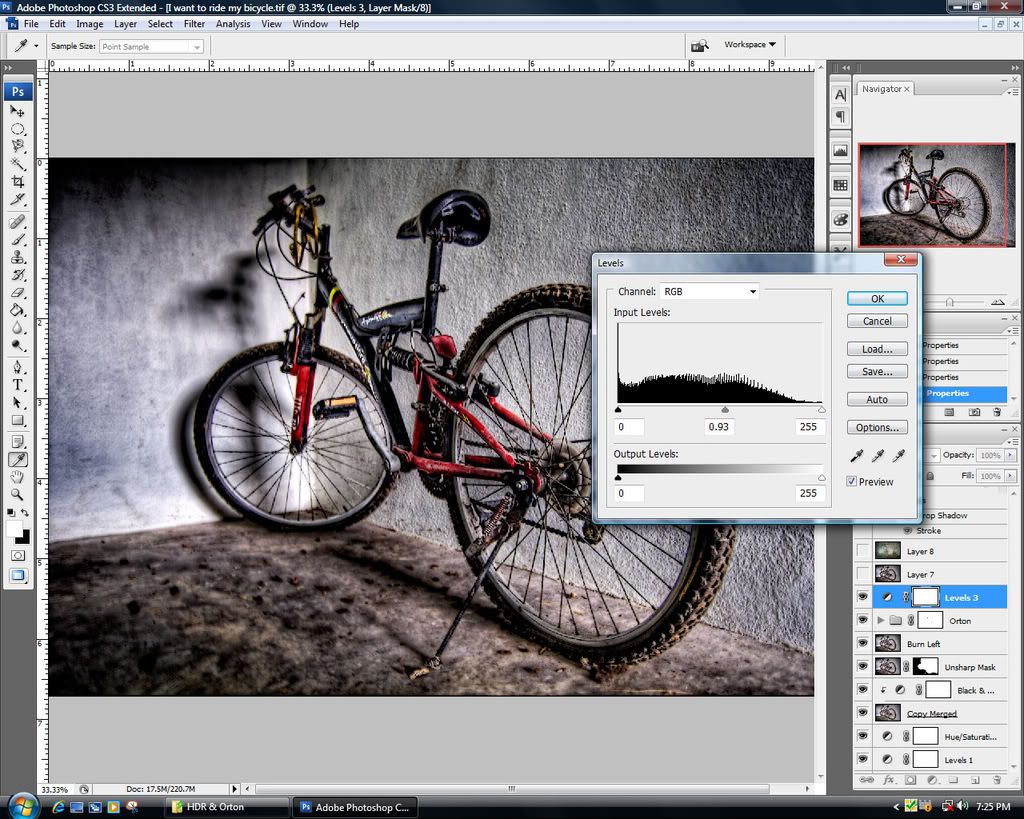
Task: Click the set white point eyedropper
Action: point(898,456)
